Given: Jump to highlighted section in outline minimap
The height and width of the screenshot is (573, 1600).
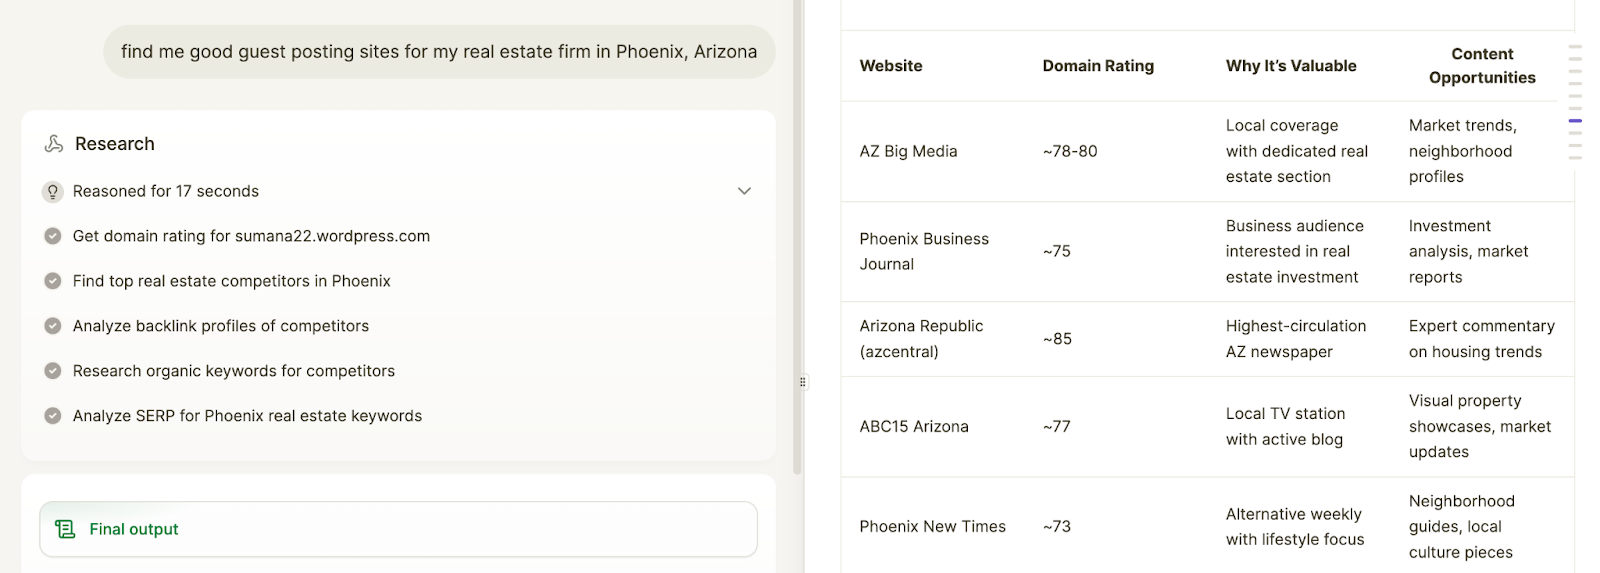Looking at the screenshot, I should pos(1575,121).
